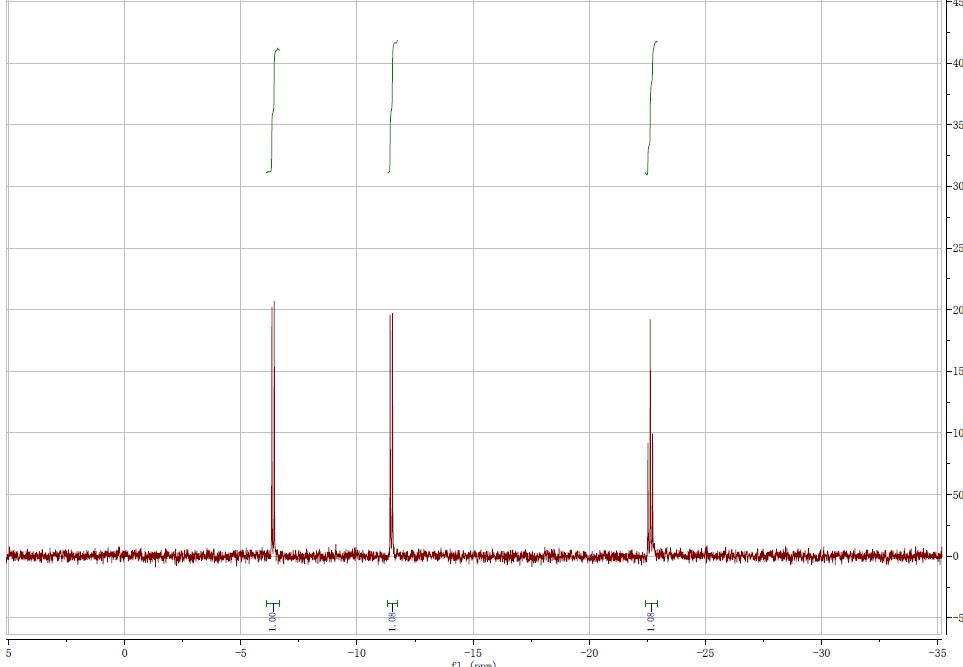
Task: Select the -15 tick label on the ppm axis
Action: coord(473,653)
